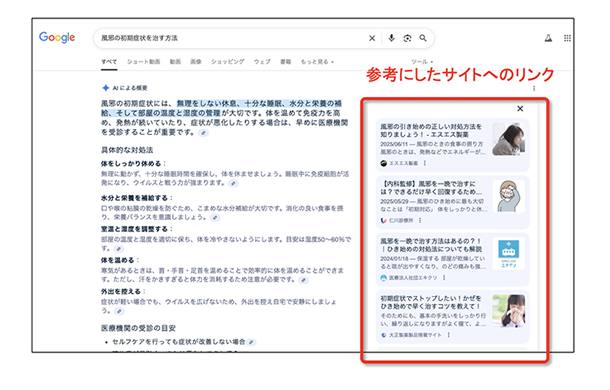Start voice search with the microphone icon
610x390 pixels.
(x=391, y=38)
